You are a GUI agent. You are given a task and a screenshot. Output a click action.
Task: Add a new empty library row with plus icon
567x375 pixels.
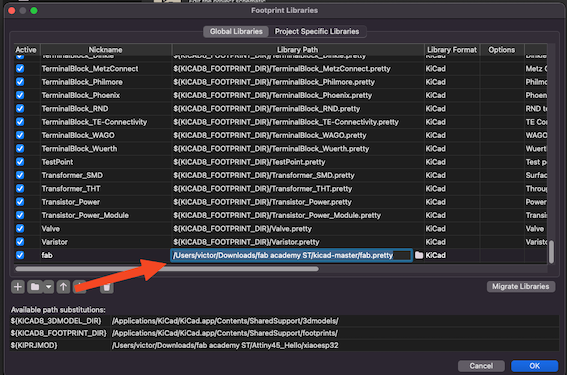click(17, 287)
